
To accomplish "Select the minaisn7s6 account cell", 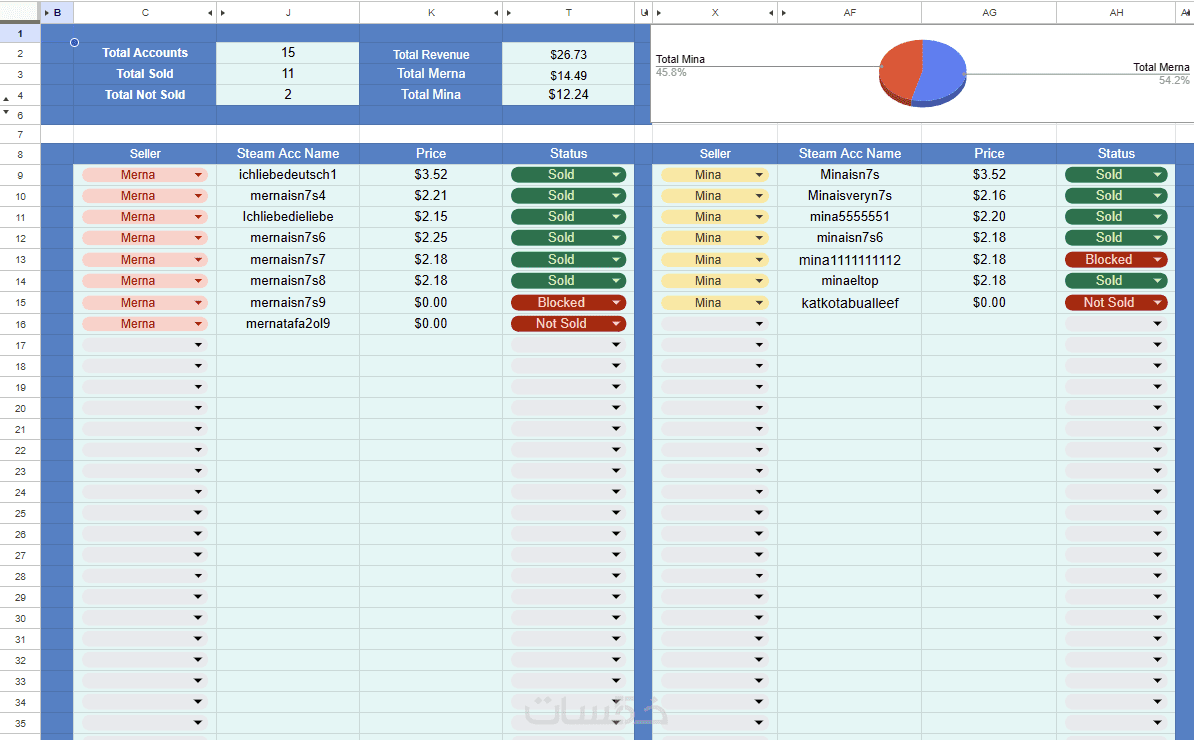I will [850, 238].
